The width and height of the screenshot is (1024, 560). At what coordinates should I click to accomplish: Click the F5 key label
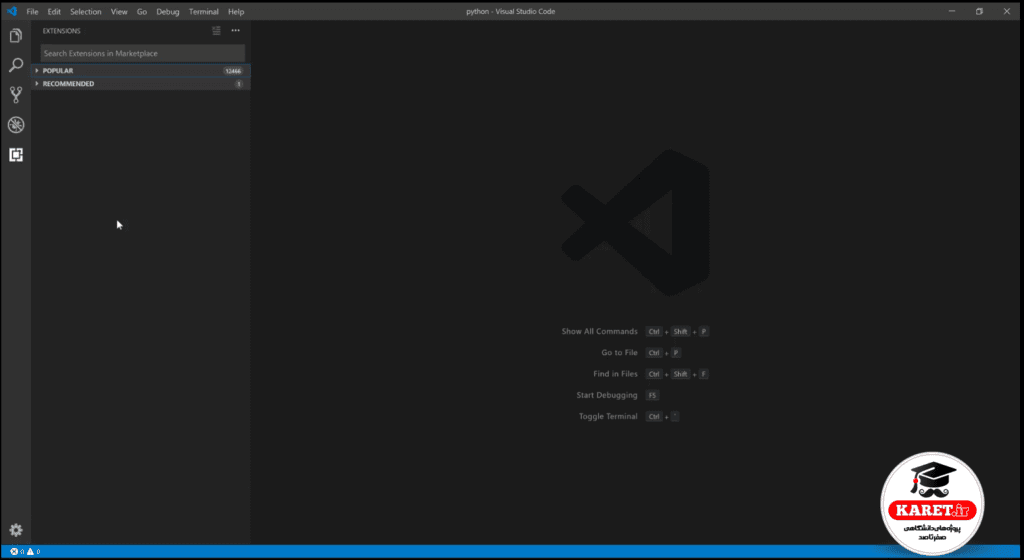[652, 396]
